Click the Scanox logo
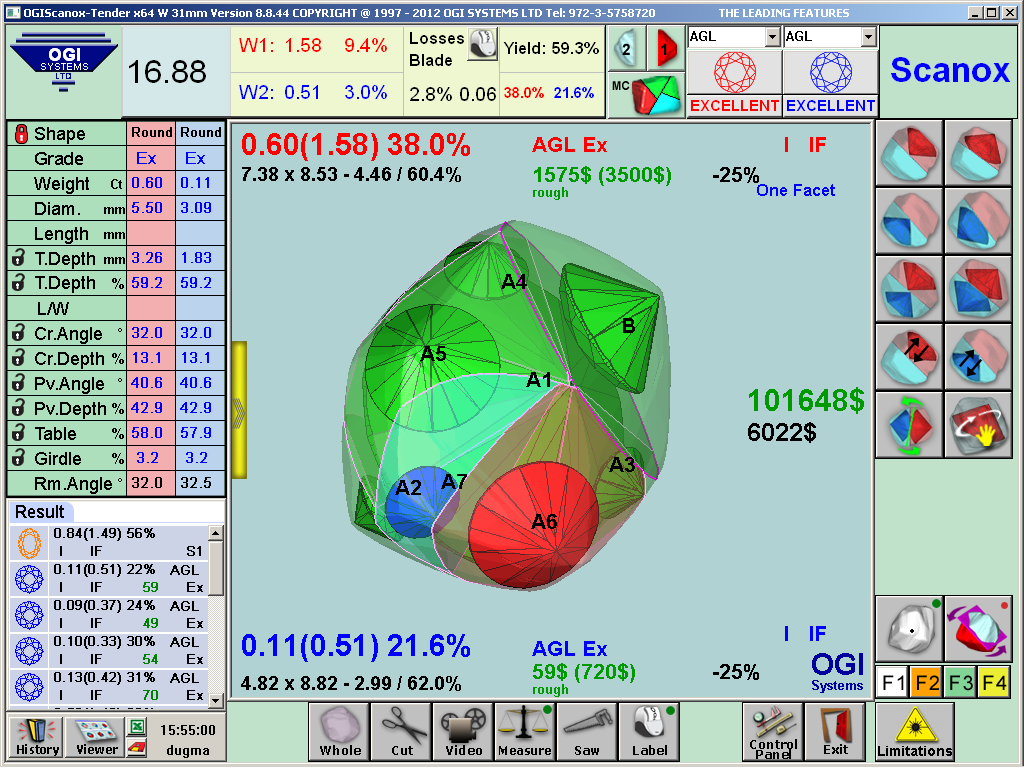The height and width of the screenshot is (768, 1024). (950, 71)
